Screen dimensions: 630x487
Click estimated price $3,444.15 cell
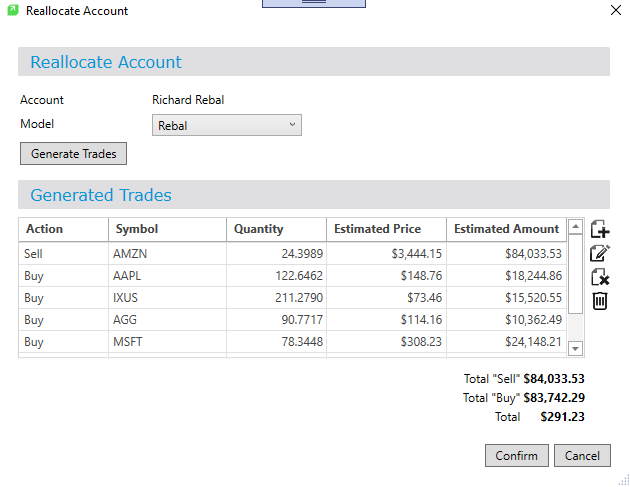[387, 254]
